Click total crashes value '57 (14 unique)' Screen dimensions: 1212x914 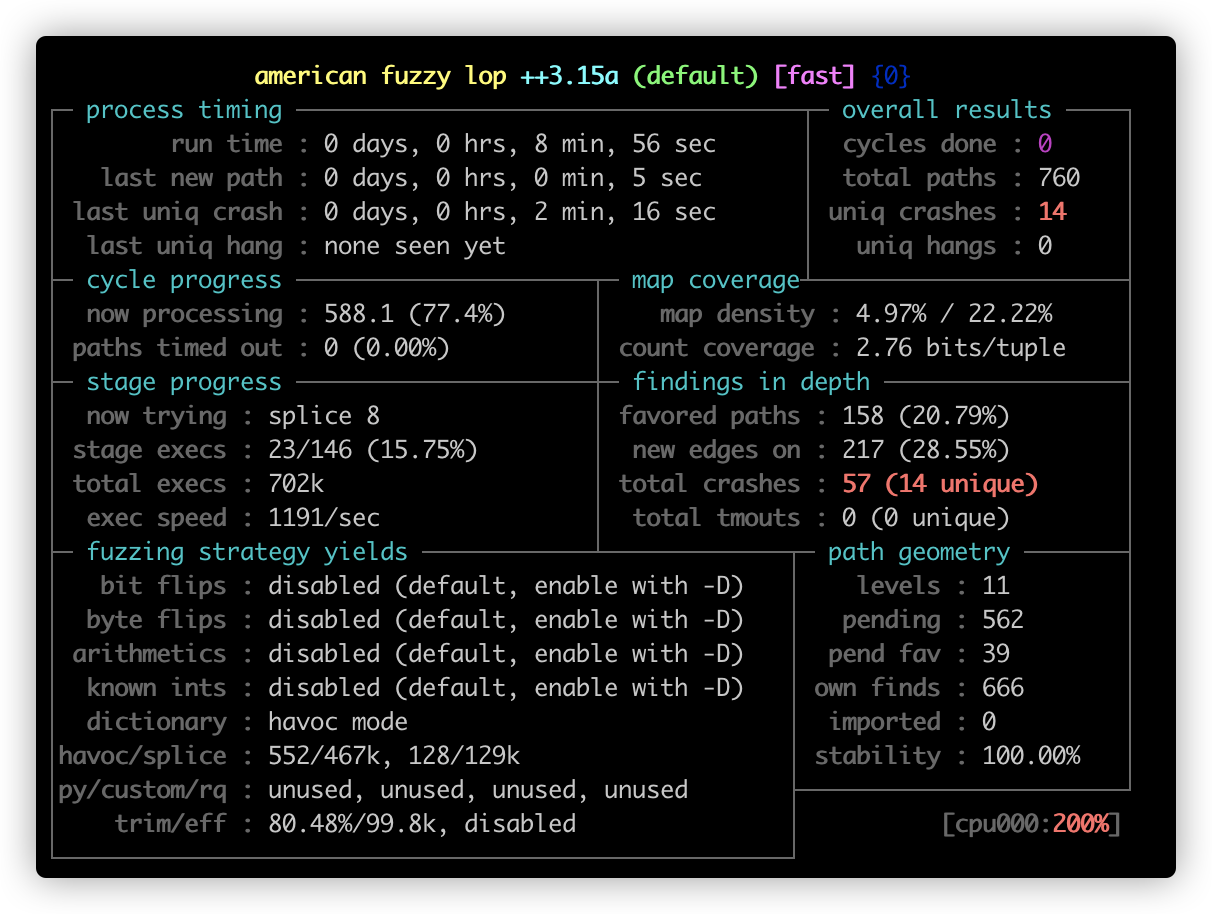[x=941, y=484]
